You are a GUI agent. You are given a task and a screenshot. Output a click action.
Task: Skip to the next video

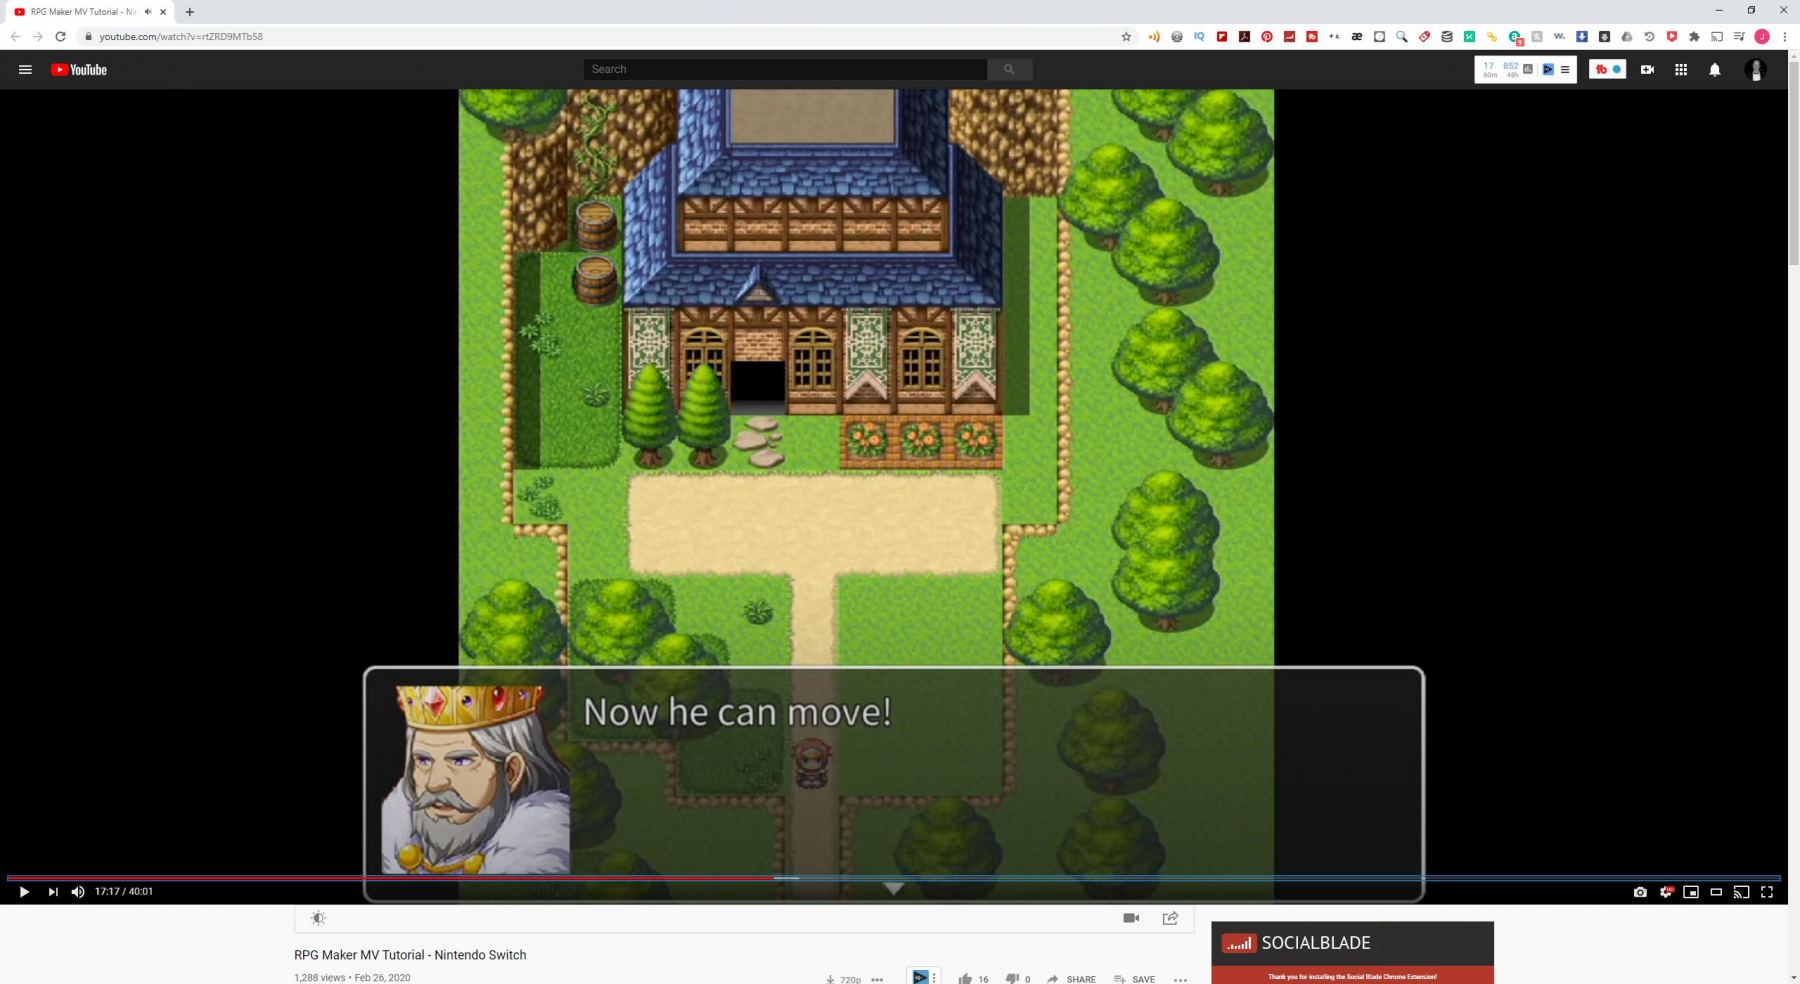coord(53,892)
